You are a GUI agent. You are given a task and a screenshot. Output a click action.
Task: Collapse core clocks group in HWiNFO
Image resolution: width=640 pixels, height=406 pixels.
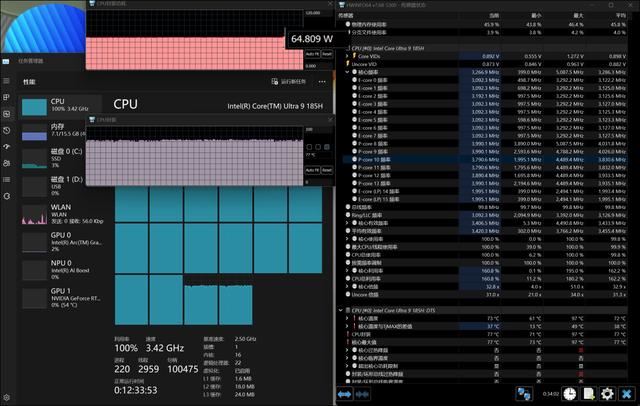347,72
